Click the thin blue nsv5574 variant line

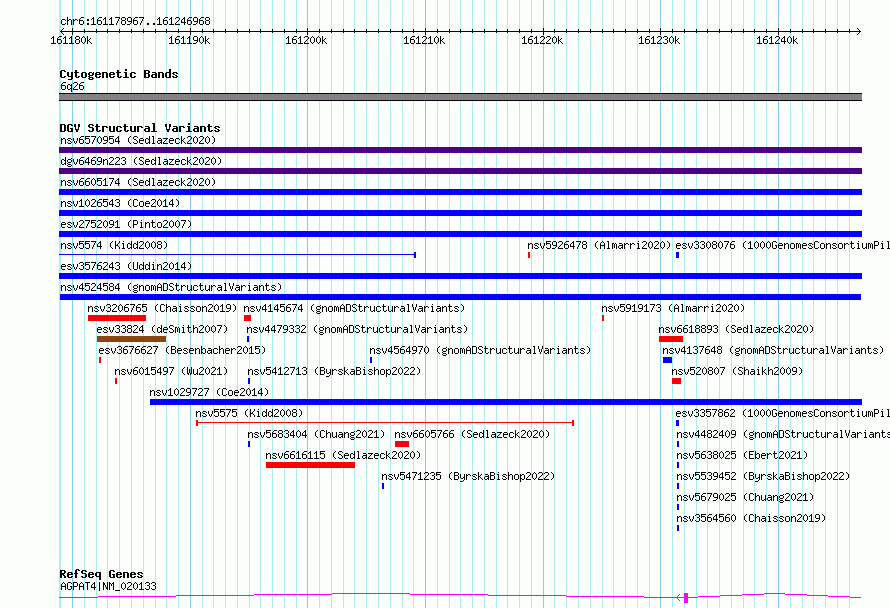pyautogui.click(x=238, y=255)
